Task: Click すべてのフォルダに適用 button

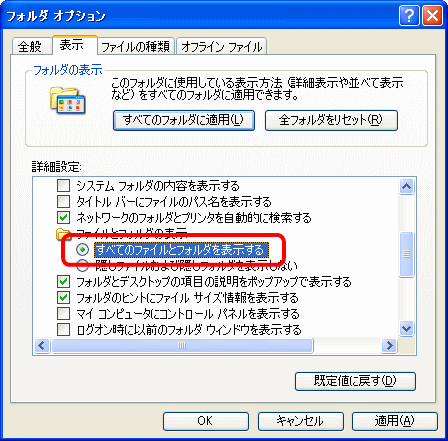Action: point(184,120)
